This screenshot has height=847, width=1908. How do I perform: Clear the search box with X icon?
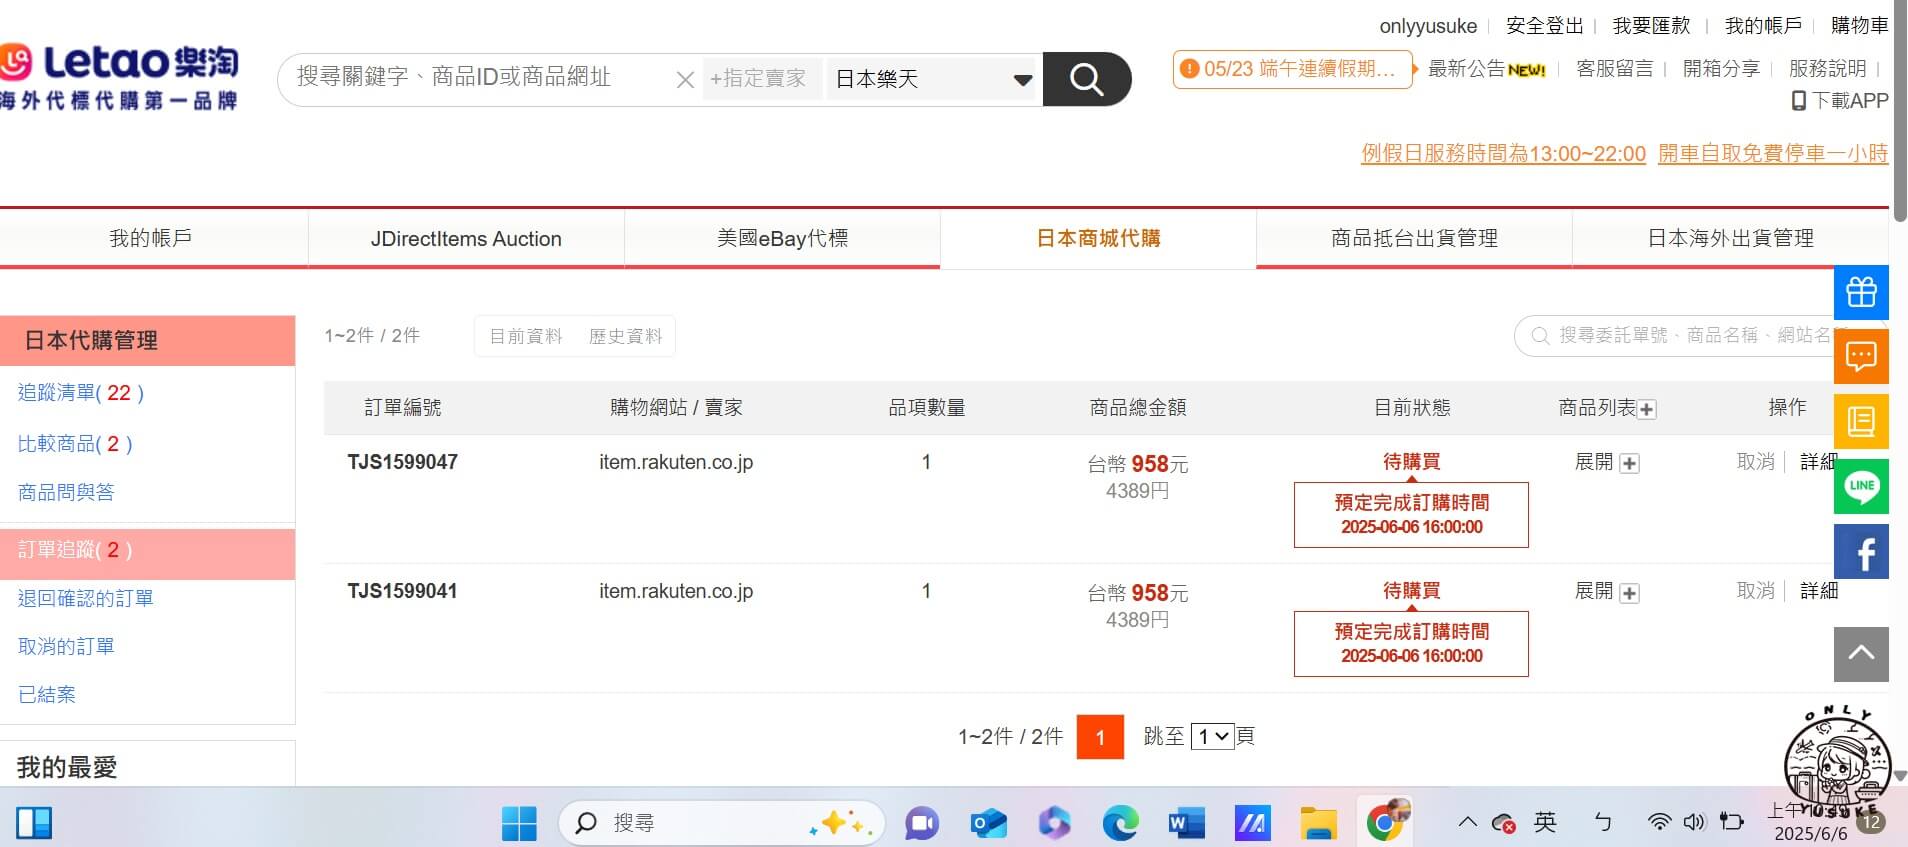[x=685, y=79]
